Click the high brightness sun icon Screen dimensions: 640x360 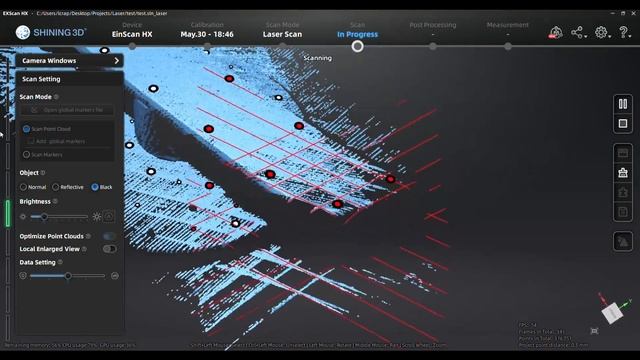[x=97, y=217]
